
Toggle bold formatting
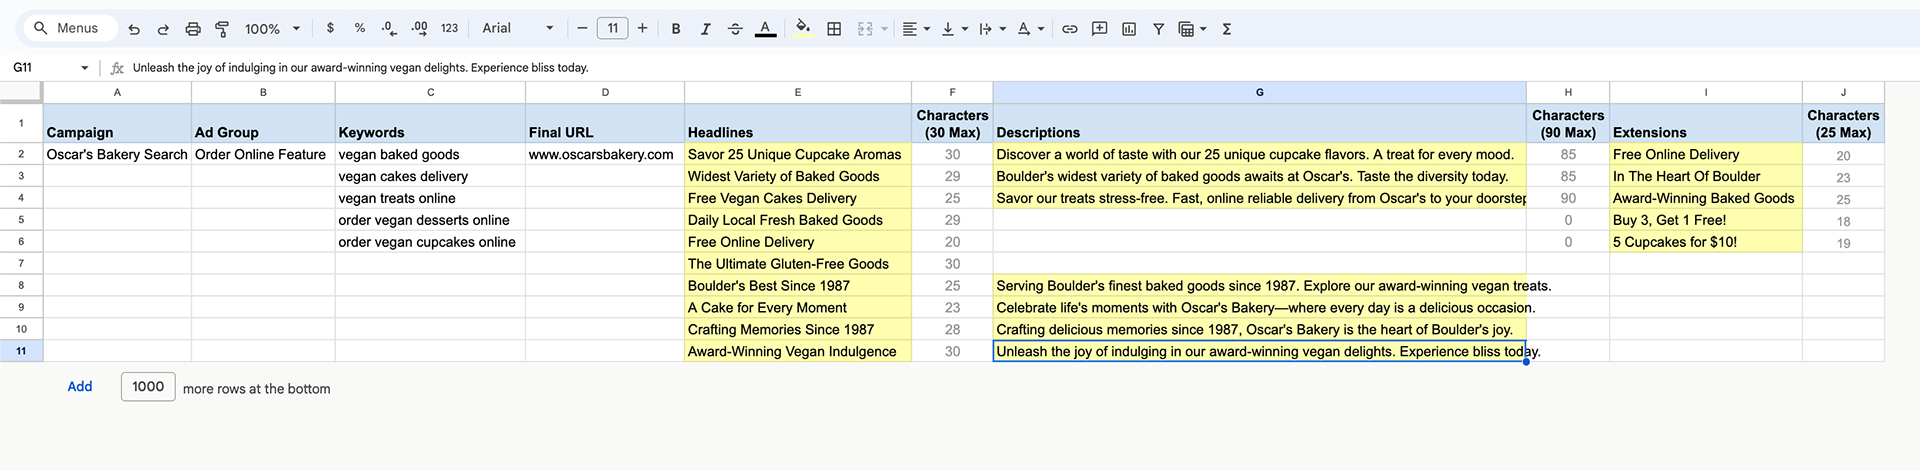pyautogui.click(x=676, y=29)
